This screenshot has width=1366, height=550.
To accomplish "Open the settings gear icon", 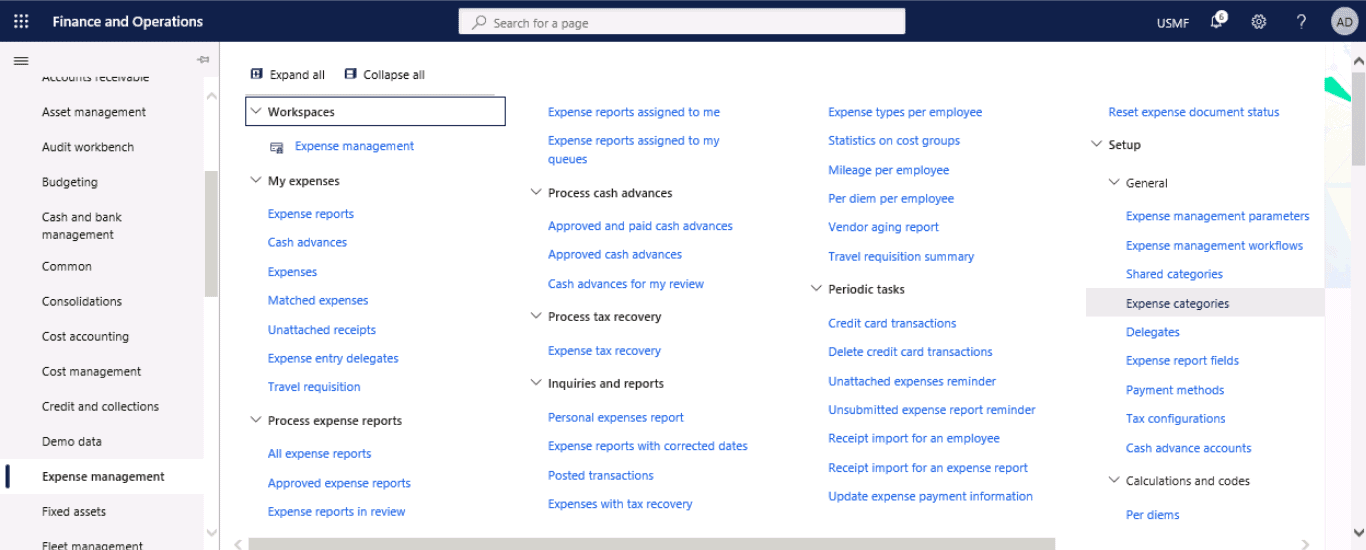I will click(1259, 21).
